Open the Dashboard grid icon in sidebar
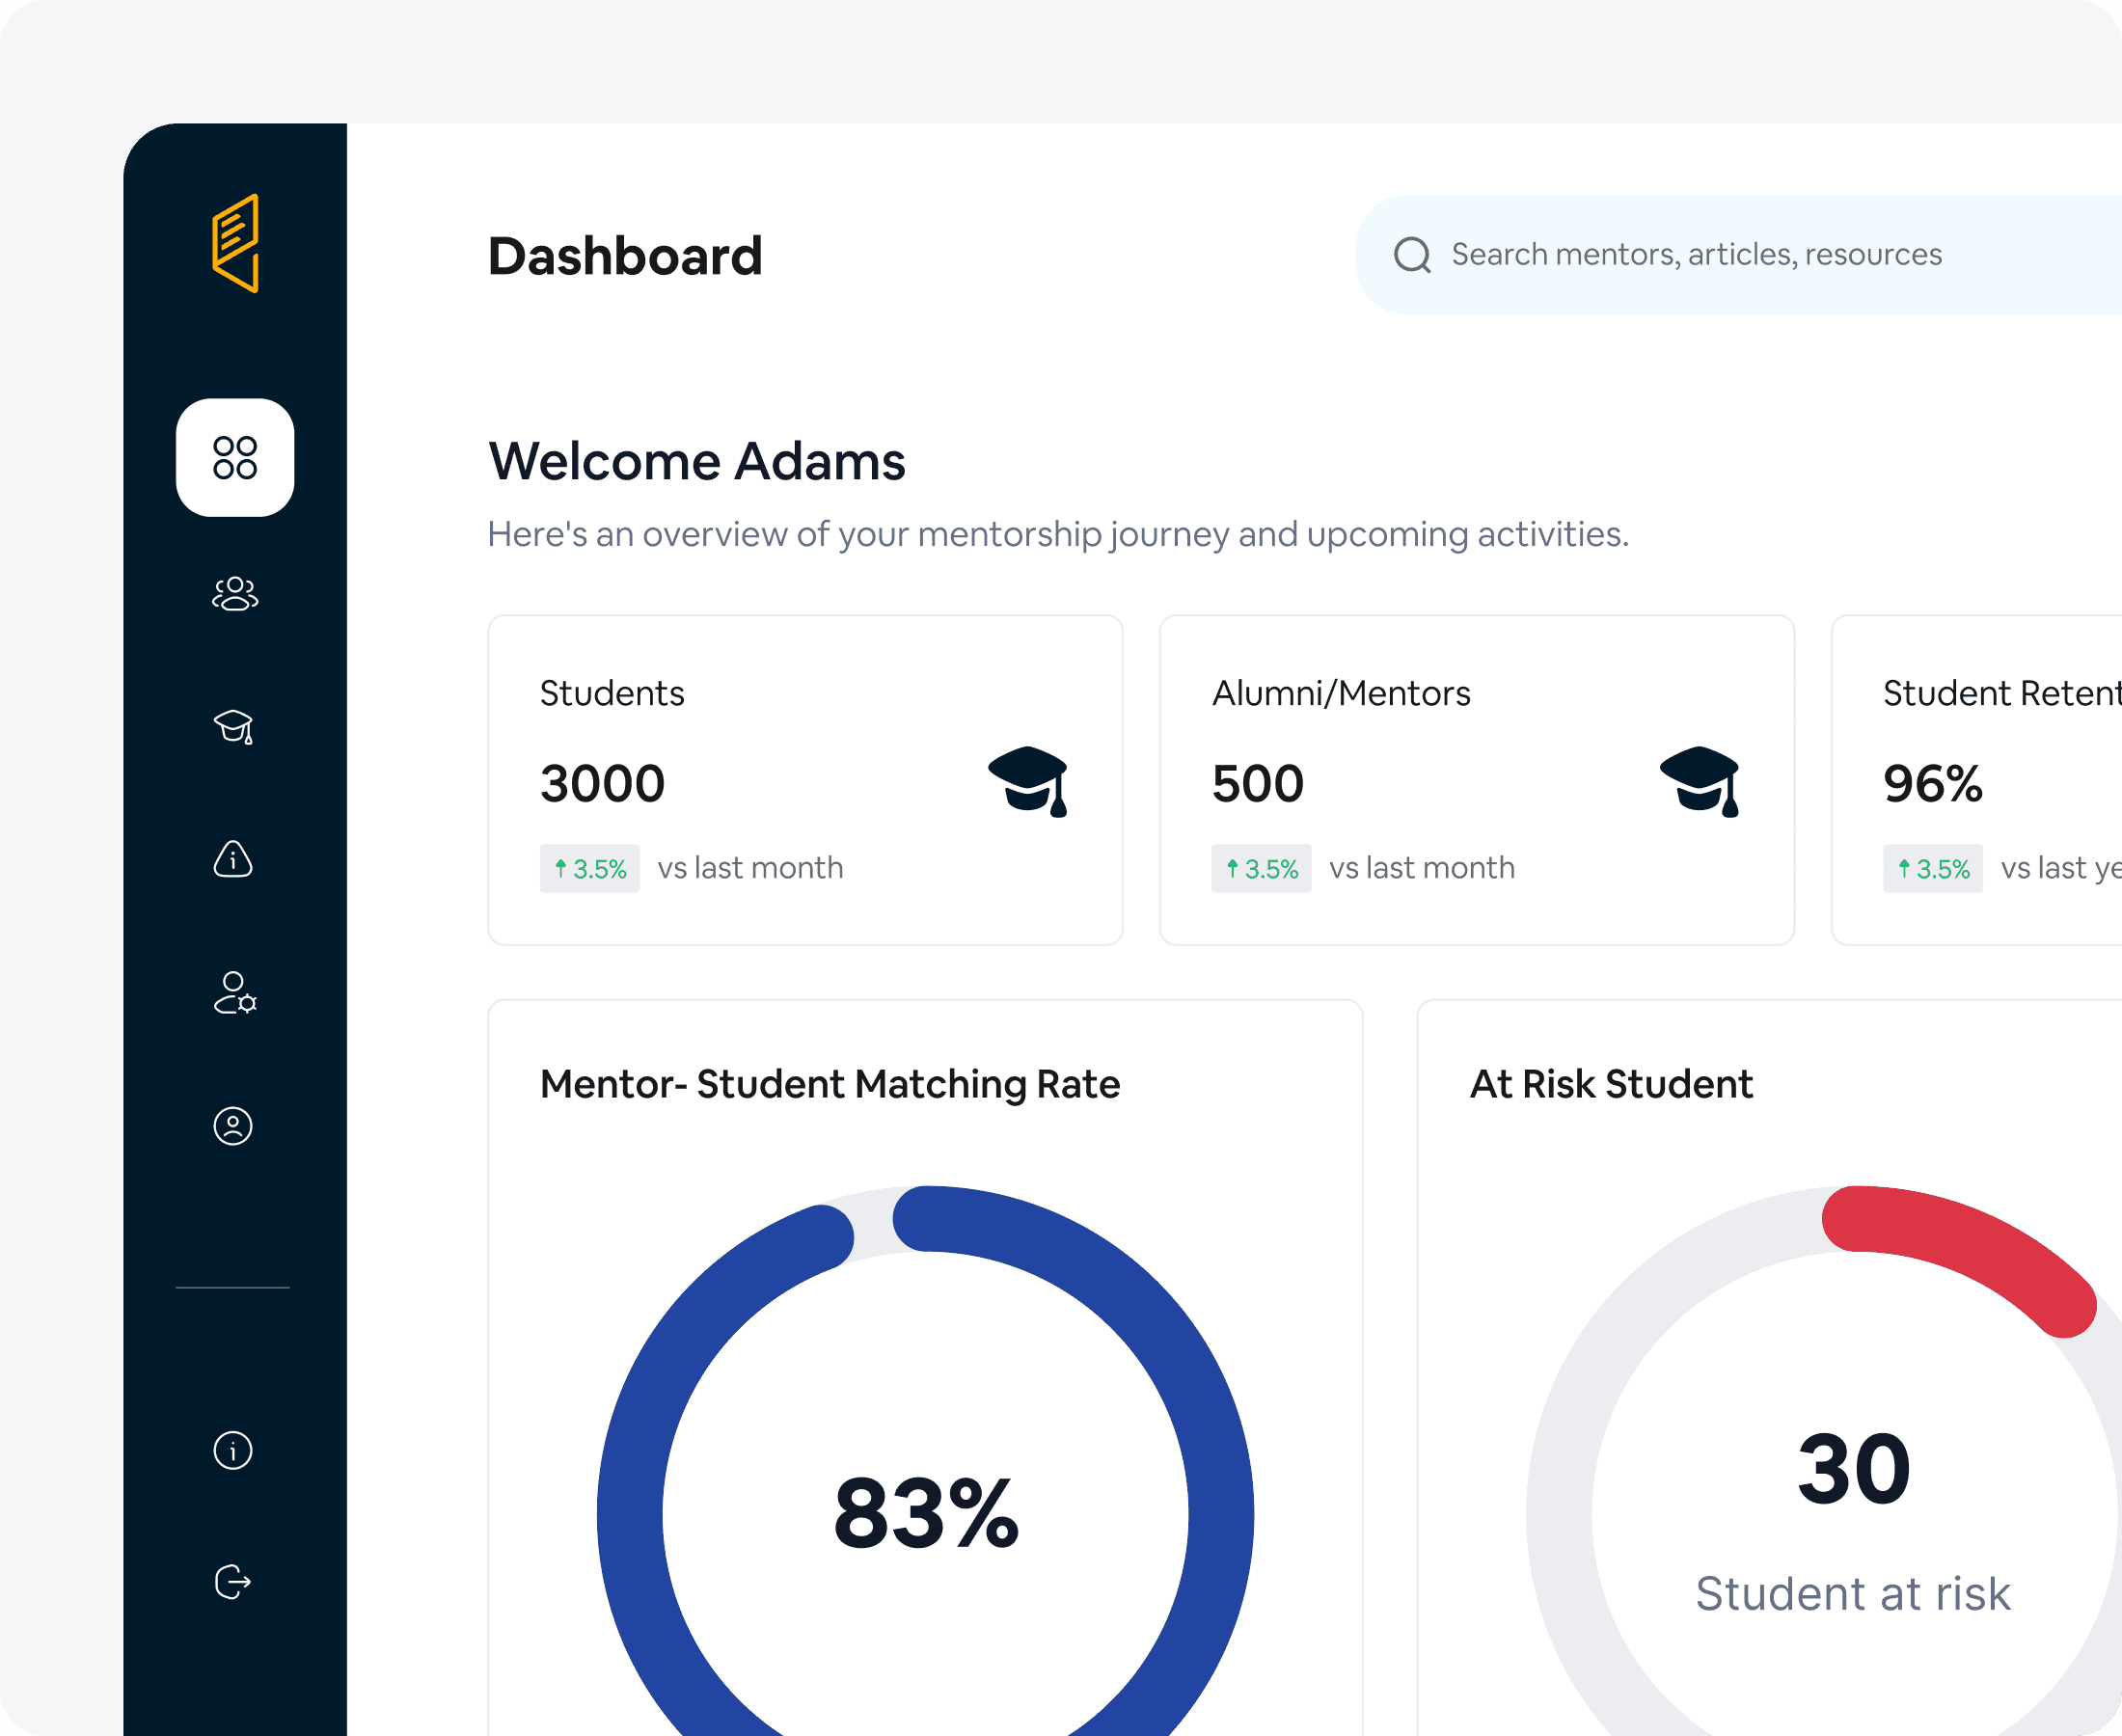Viewport: 2122px width, 1736px height. pyautogui.click(x=235, y=458)
